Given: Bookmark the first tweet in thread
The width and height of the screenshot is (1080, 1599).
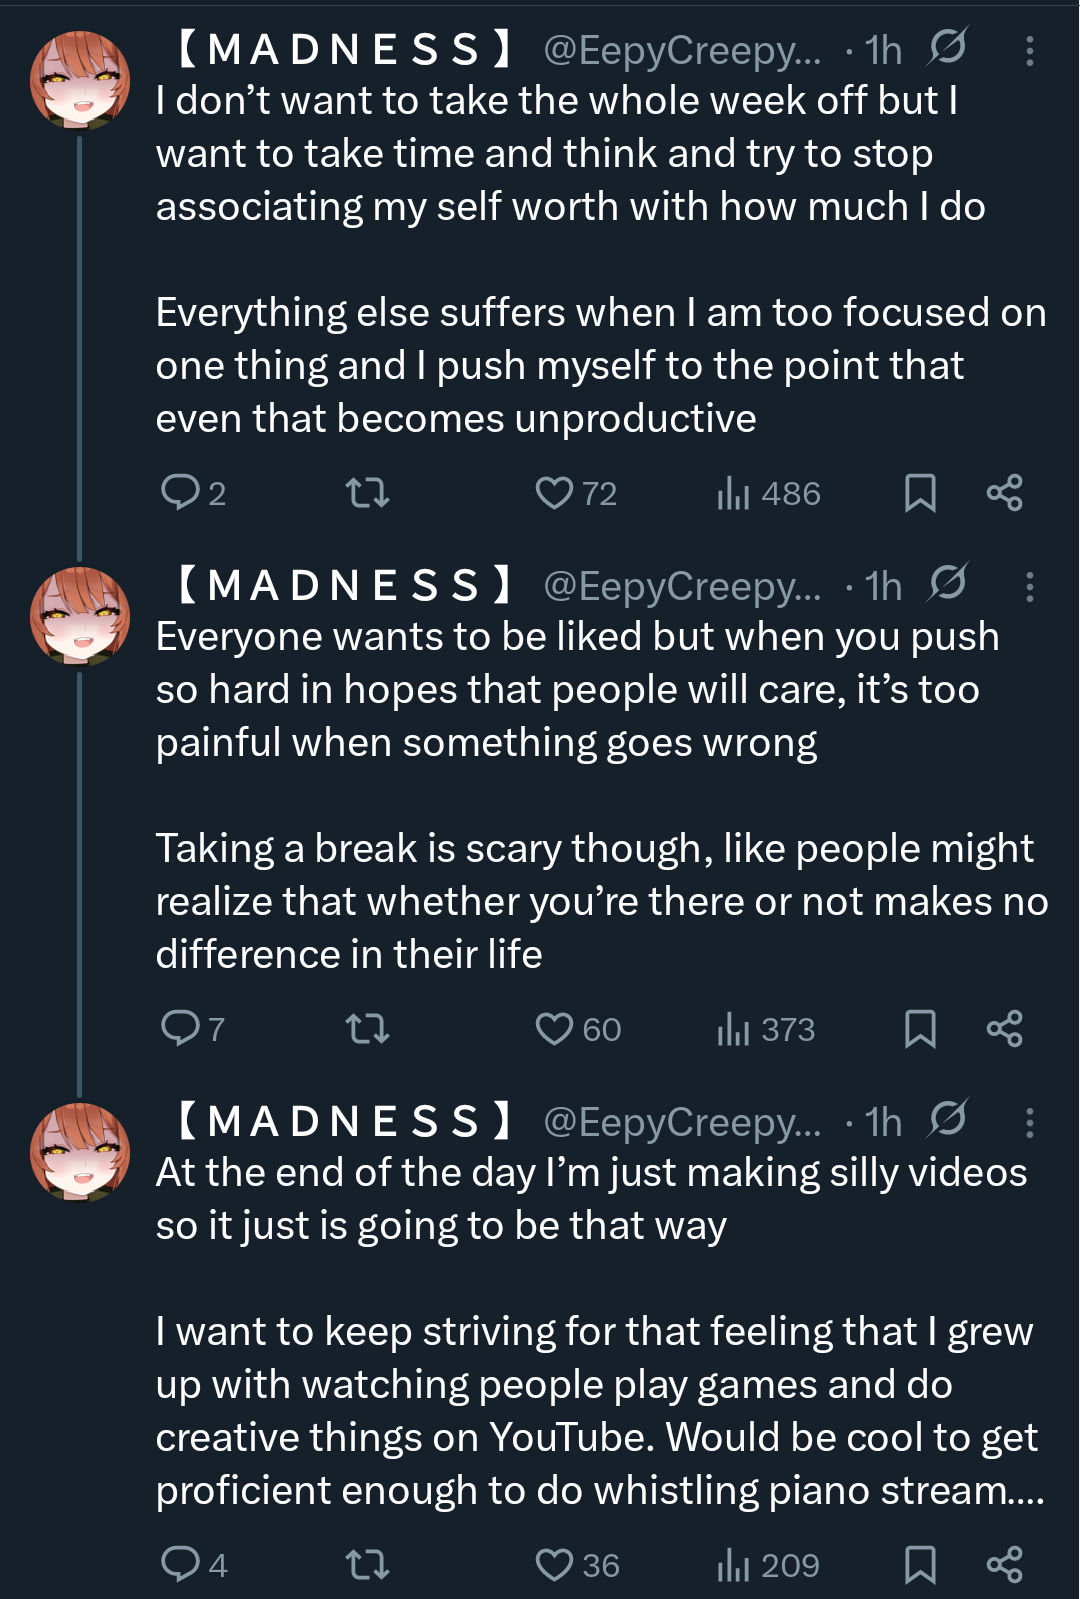Looking at the screenshot, I should pos(920,492).
